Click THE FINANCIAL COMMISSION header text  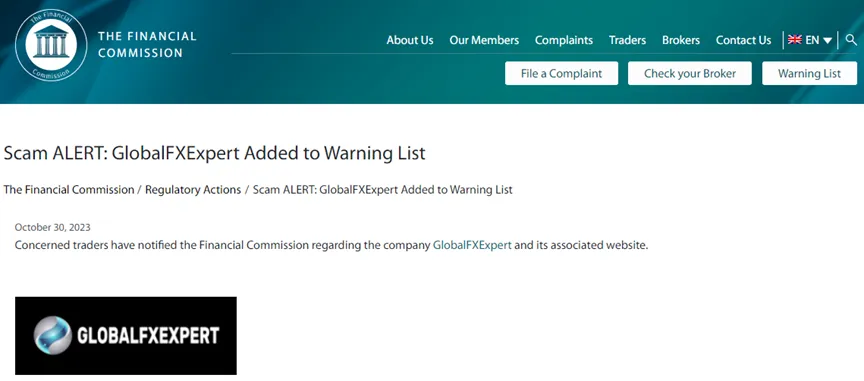coord(147,45)
